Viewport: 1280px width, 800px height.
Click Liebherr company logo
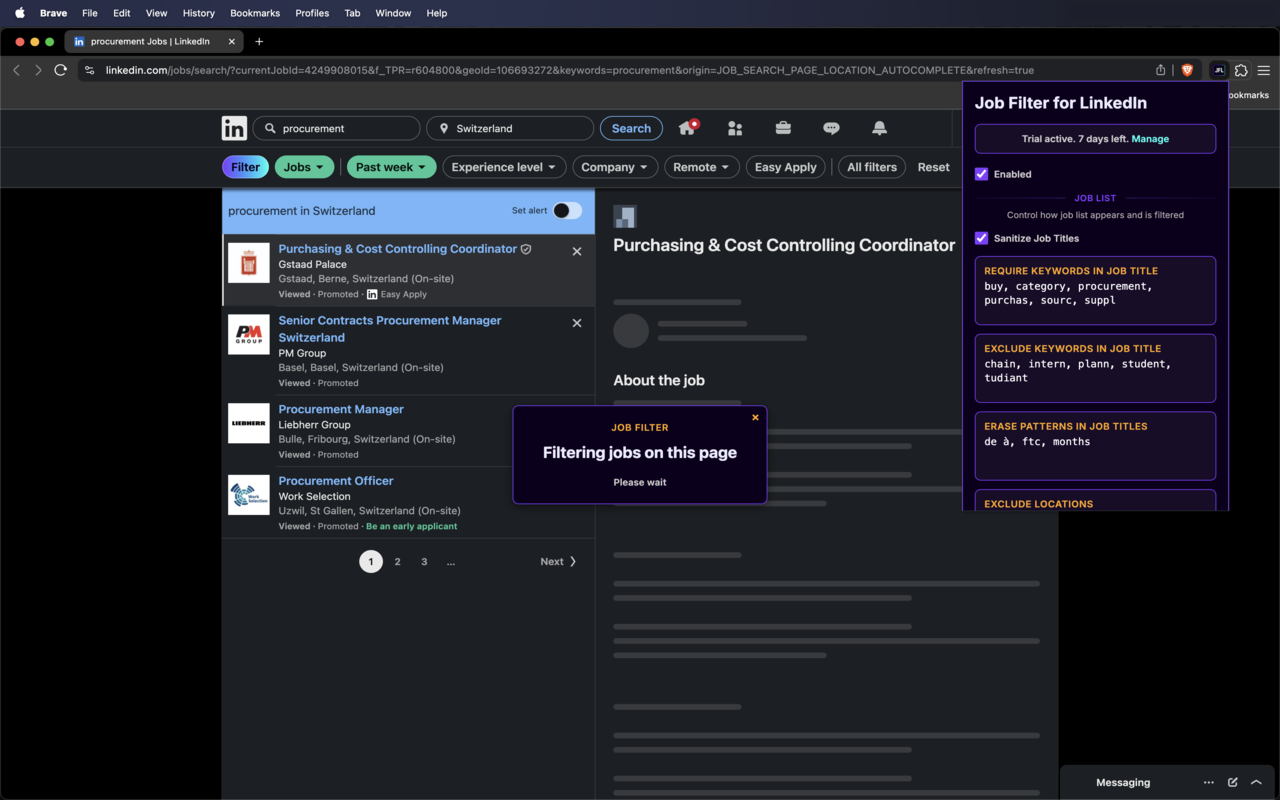pos(249,423)
